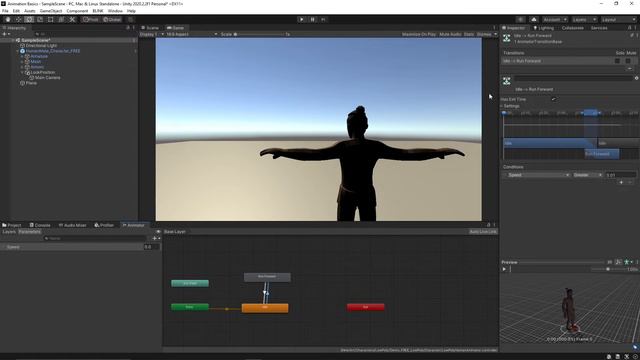Select the Exit node
Image resolution: width=640 pixels, height=360 pixels.
coord(366,307)
